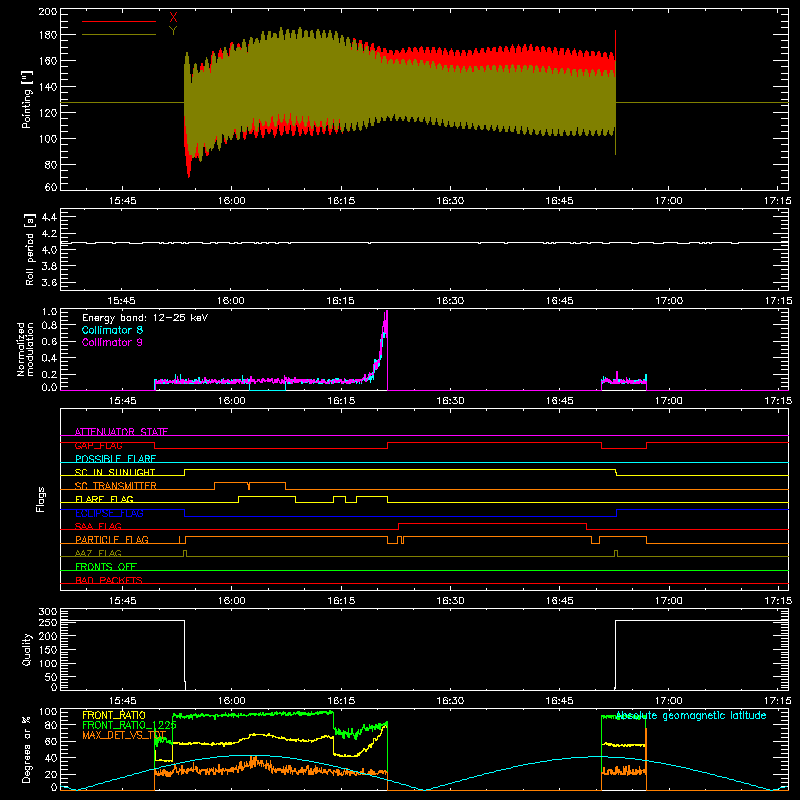Viewport: 800px width, 800px height.
Task: Click the Collimator 8 legend label
Action: coord(112,330)
